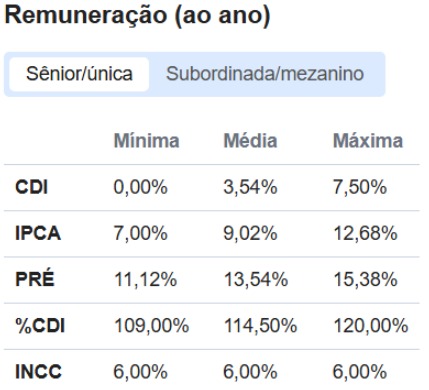Select the CDI minimum value 0,00%
Screen dimensions: 429x390
(140, 187)
